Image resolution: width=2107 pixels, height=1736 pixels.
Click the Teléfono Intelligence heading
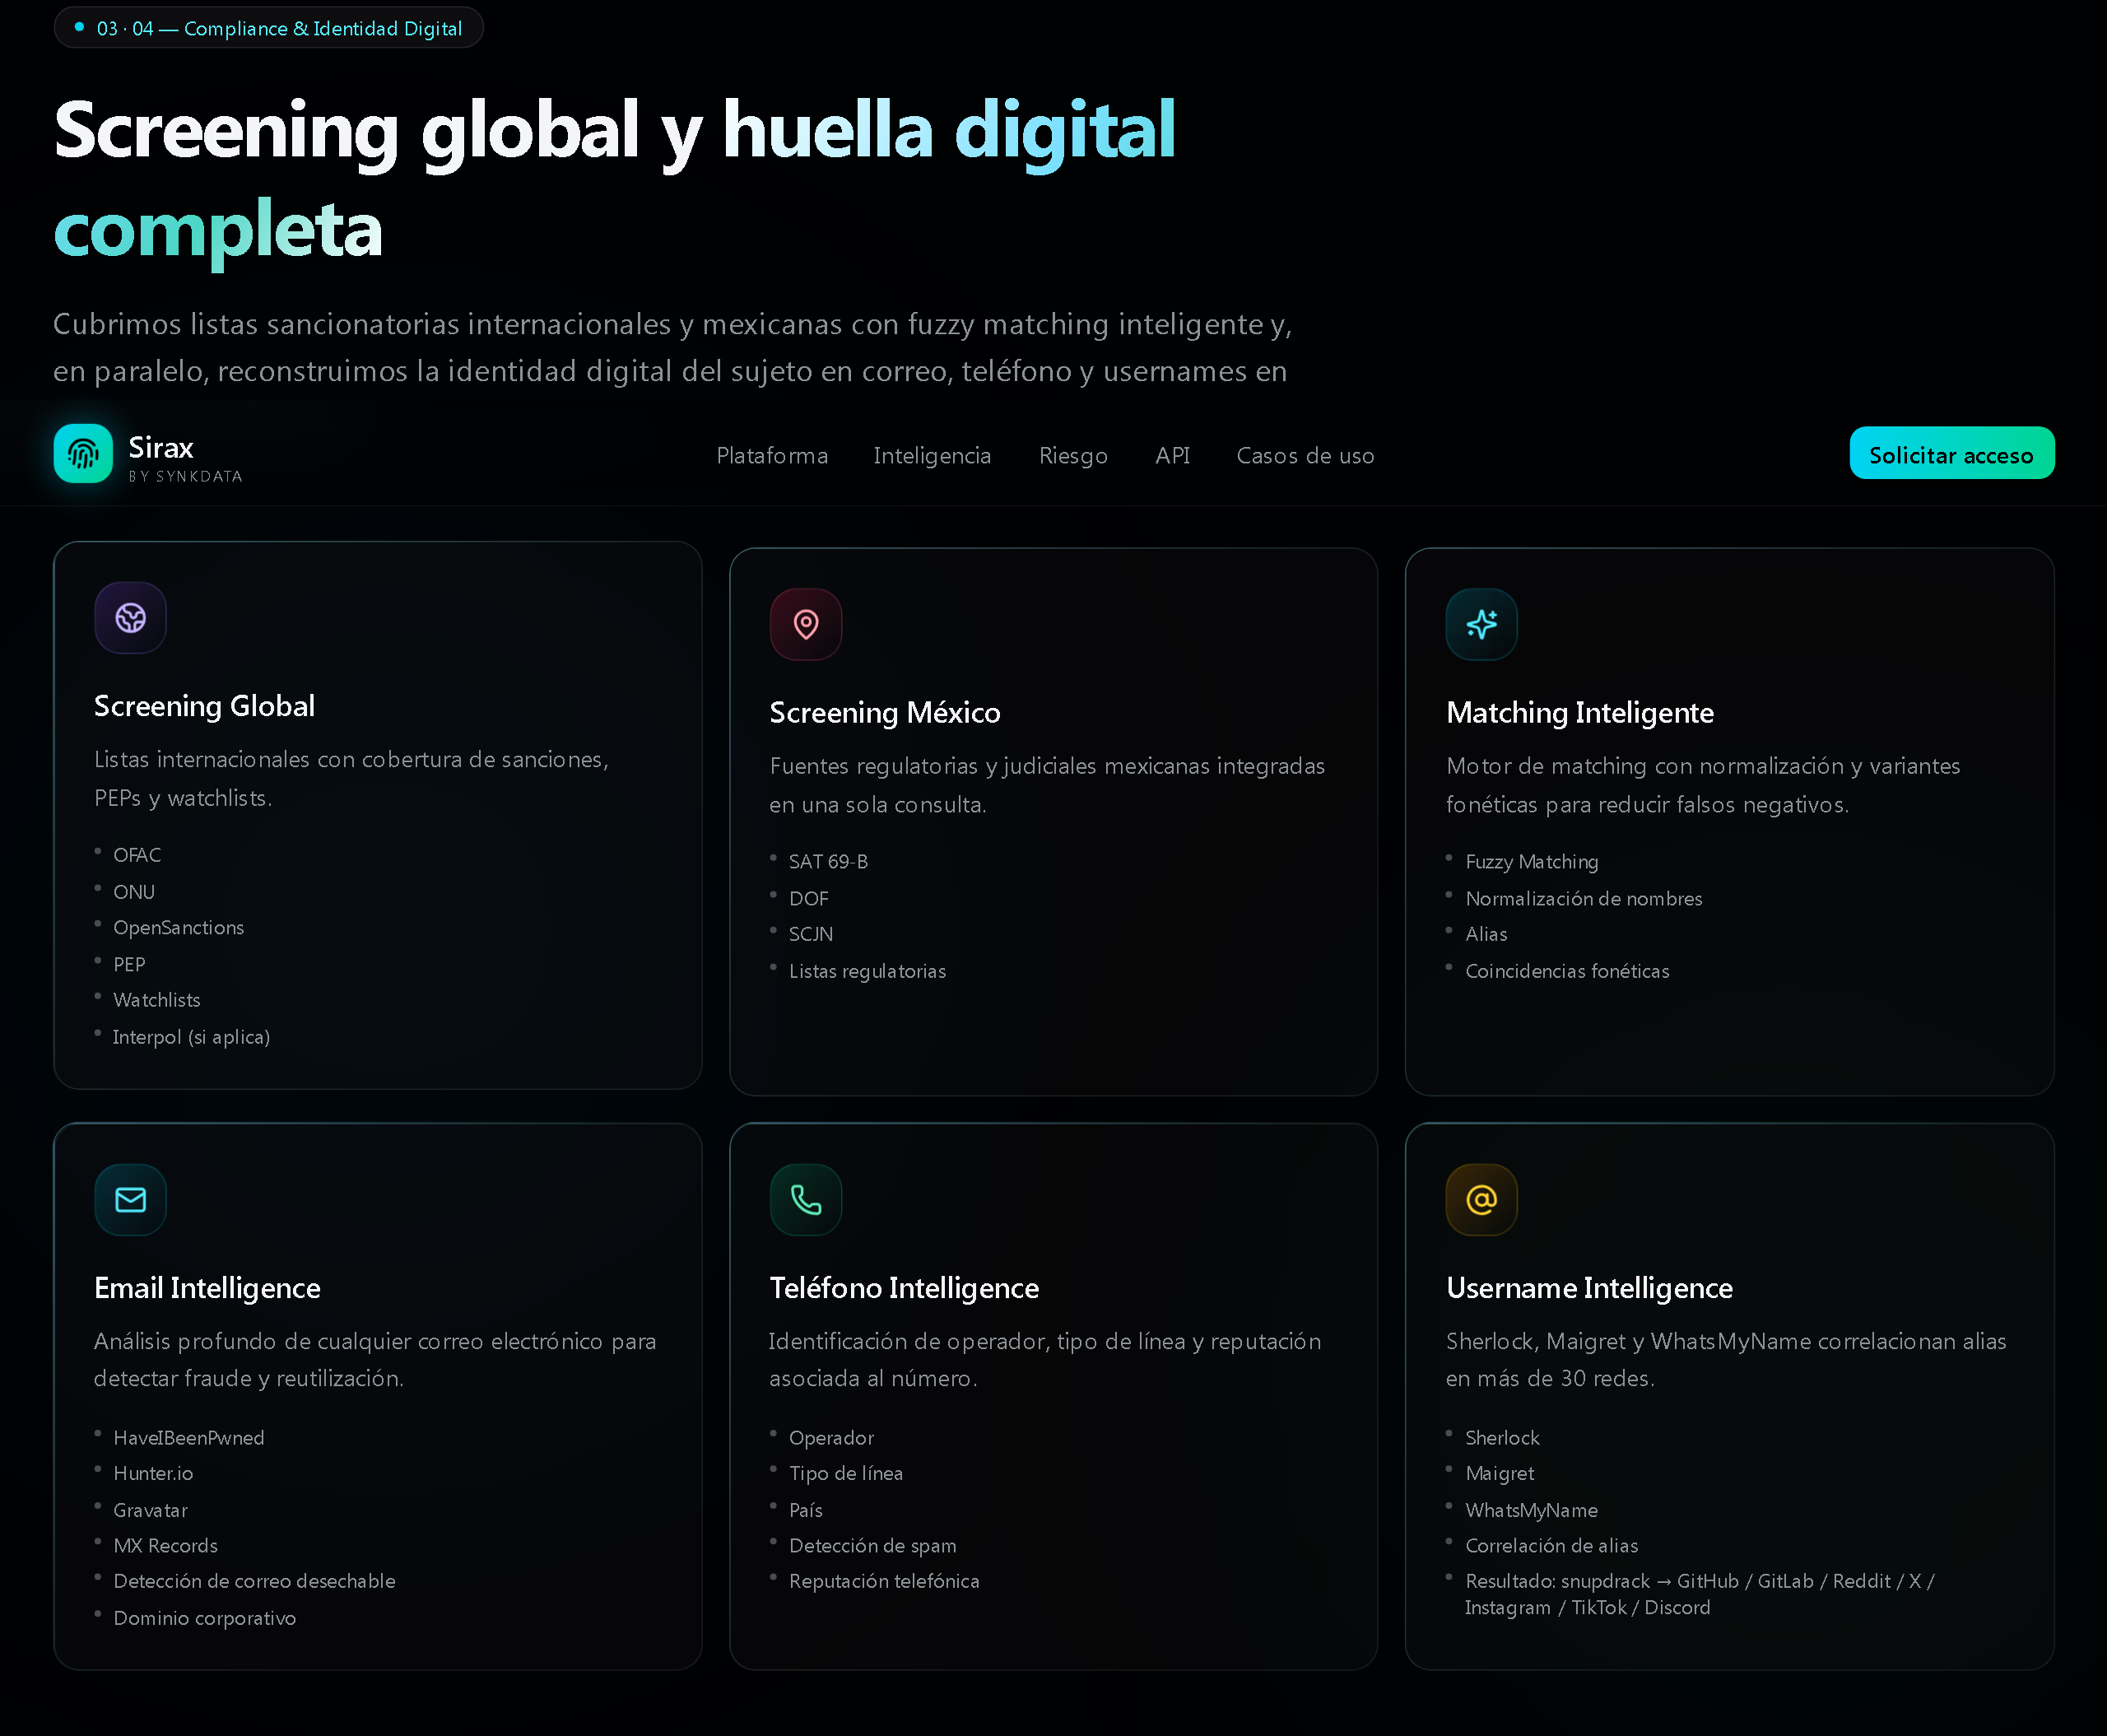tap(904, 1288)
